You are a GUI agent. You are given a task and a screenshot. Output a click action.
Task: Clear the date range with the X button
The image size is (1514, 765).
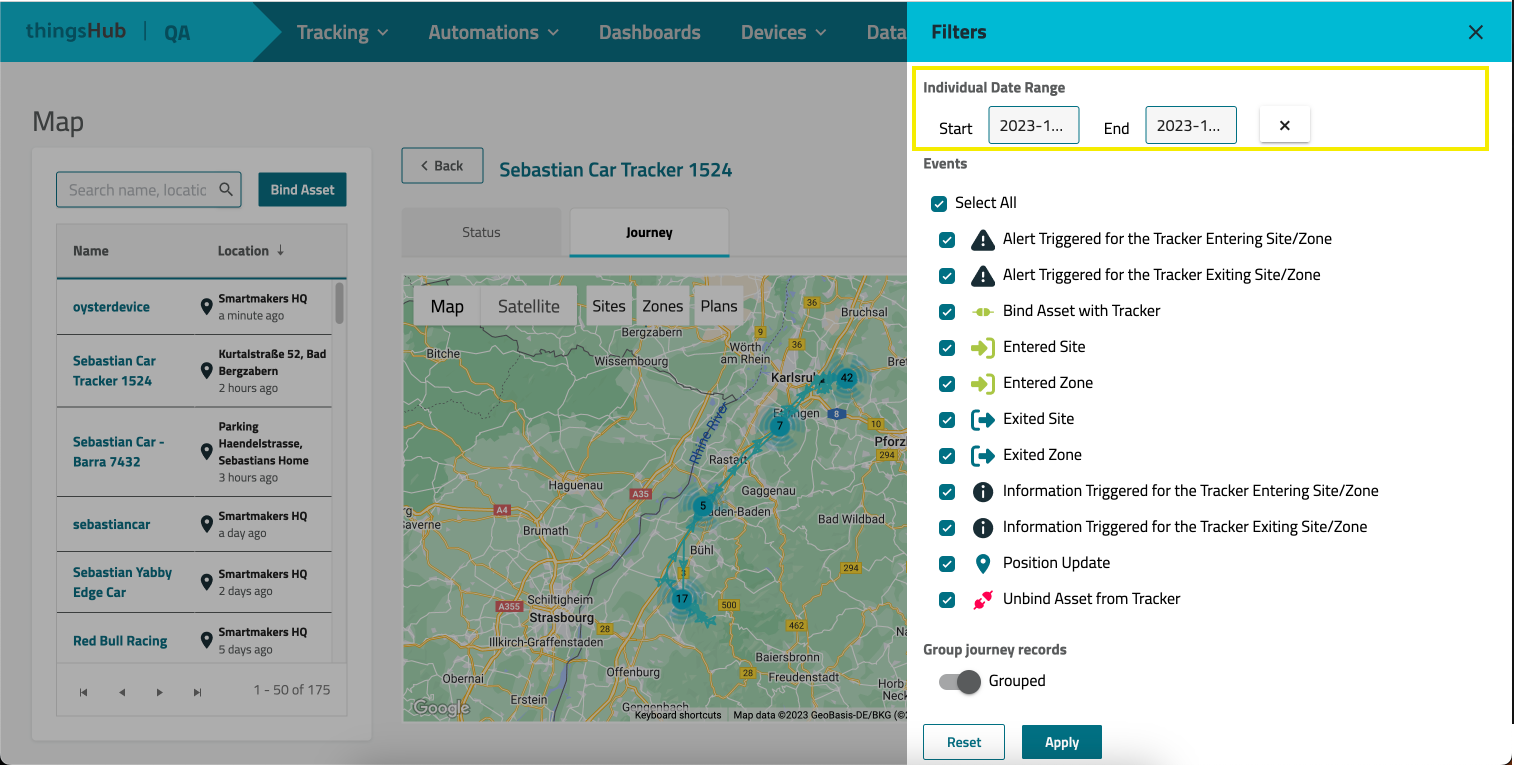1284,126
